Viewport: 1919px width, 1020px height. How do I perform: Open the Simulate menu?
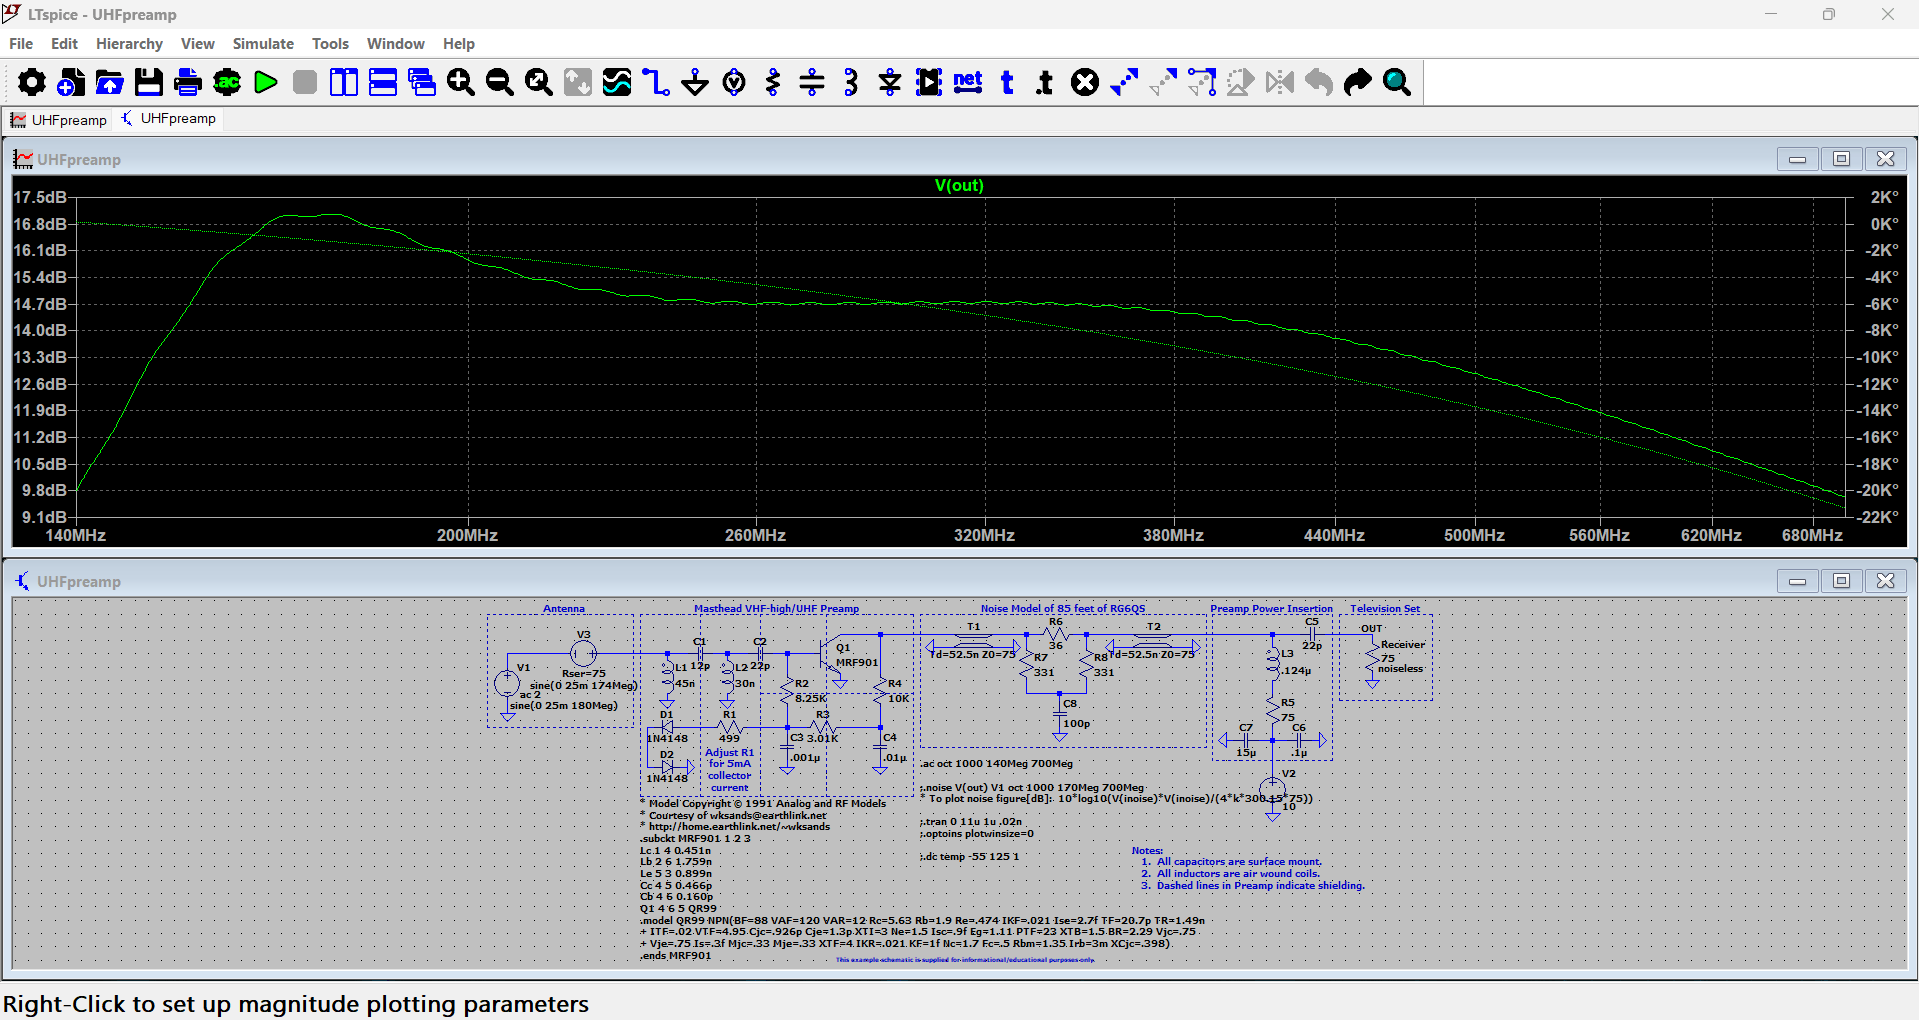(263, 44)
